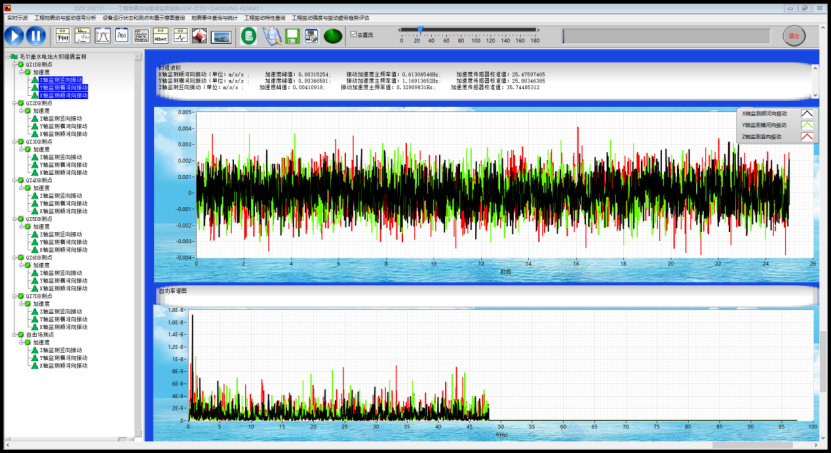Click info panel scroll-up arrow
This screenshot has height=453, width=831.
[x=815, y=67]
